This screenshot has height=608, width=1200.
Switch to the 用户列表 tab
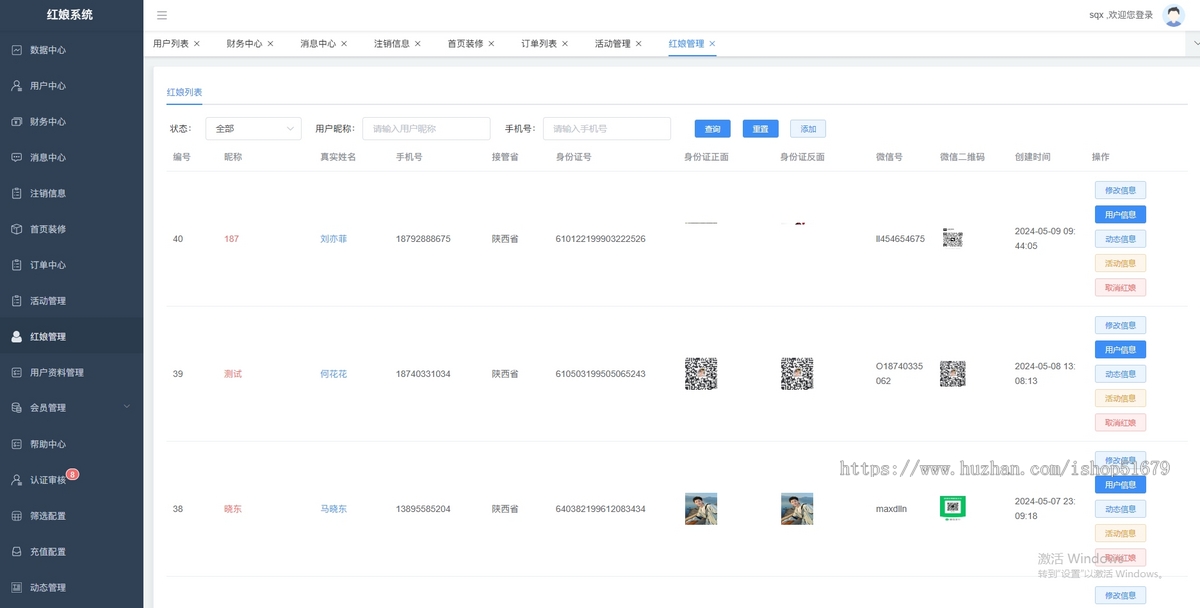click(170, 44)
